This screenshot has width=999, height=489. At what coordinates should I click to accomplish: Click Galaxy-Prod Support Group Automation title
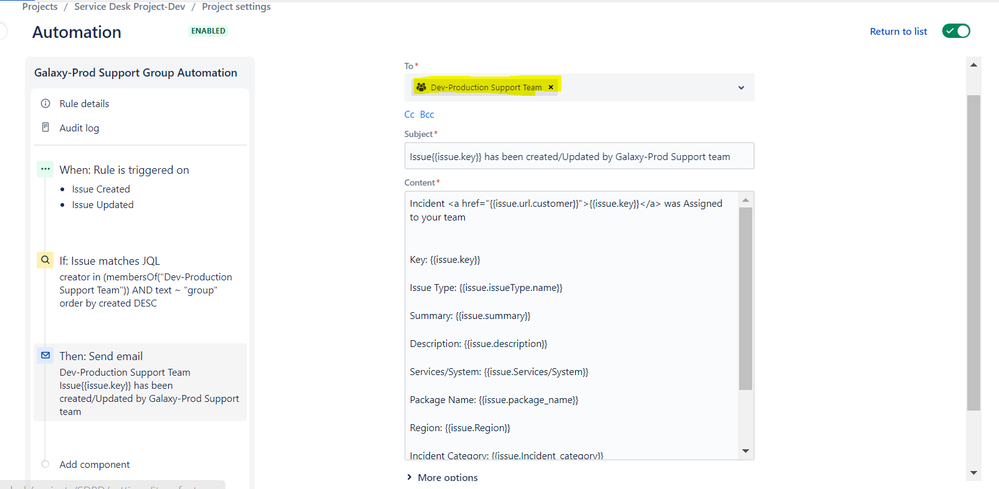(136, 73)
